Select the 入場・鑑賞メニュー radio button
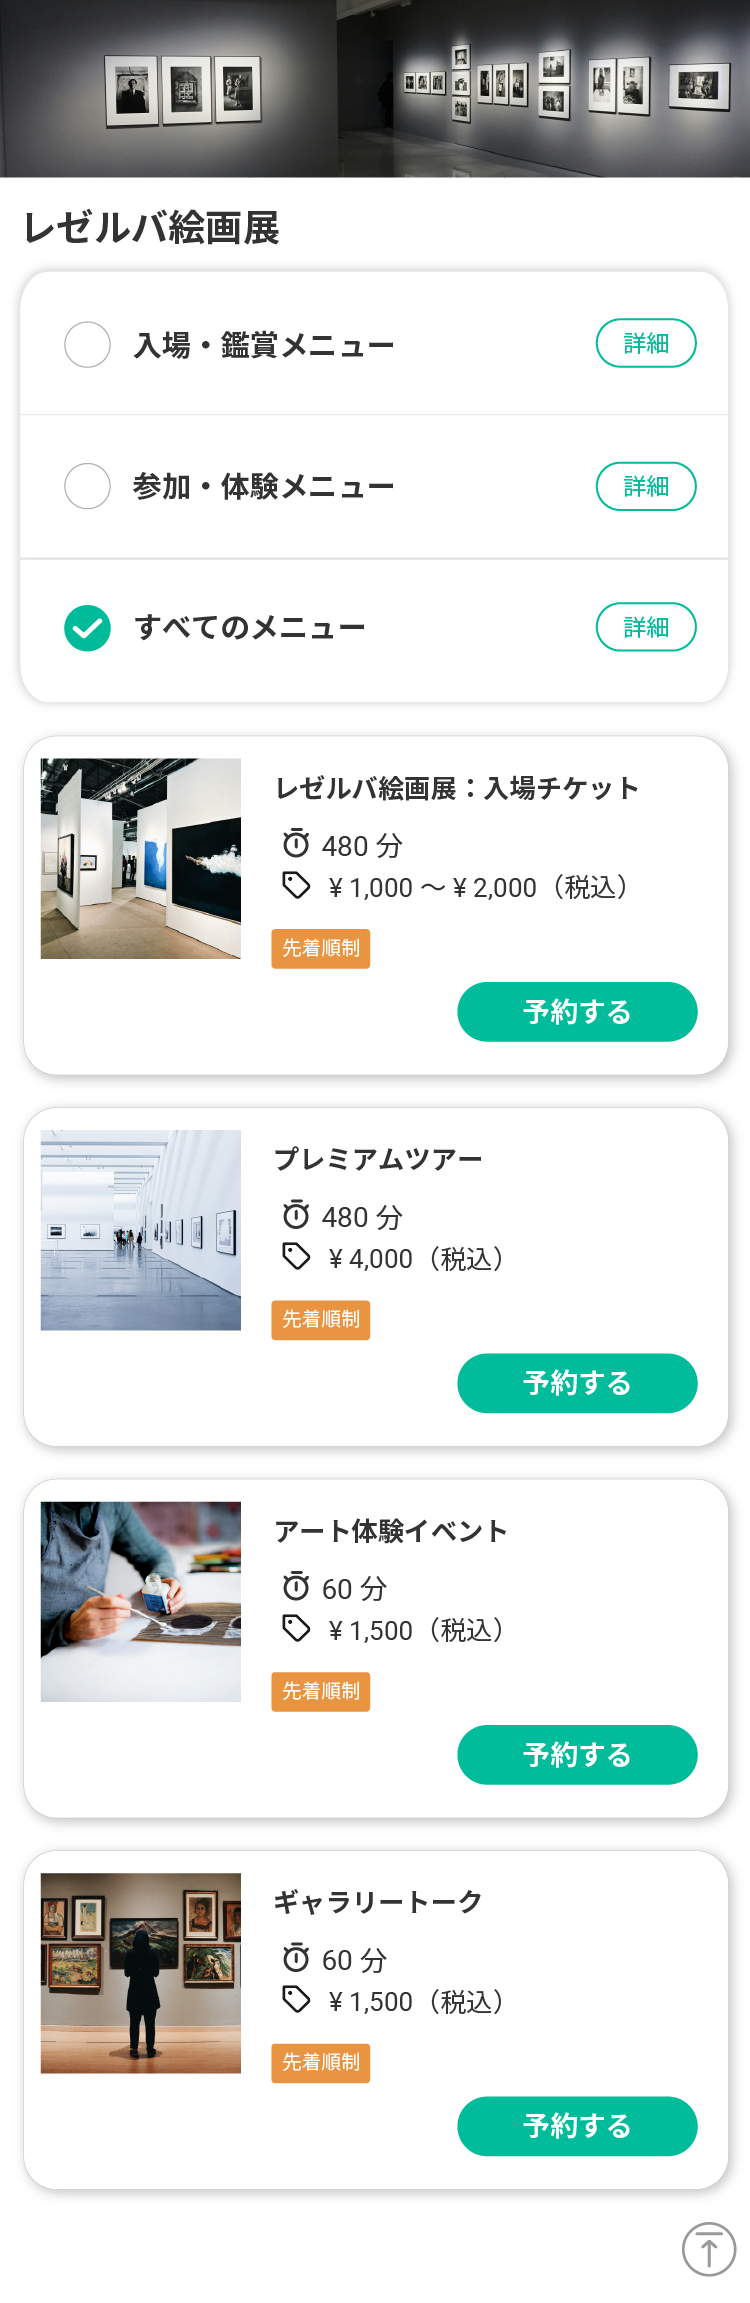 tap(88, 345)
